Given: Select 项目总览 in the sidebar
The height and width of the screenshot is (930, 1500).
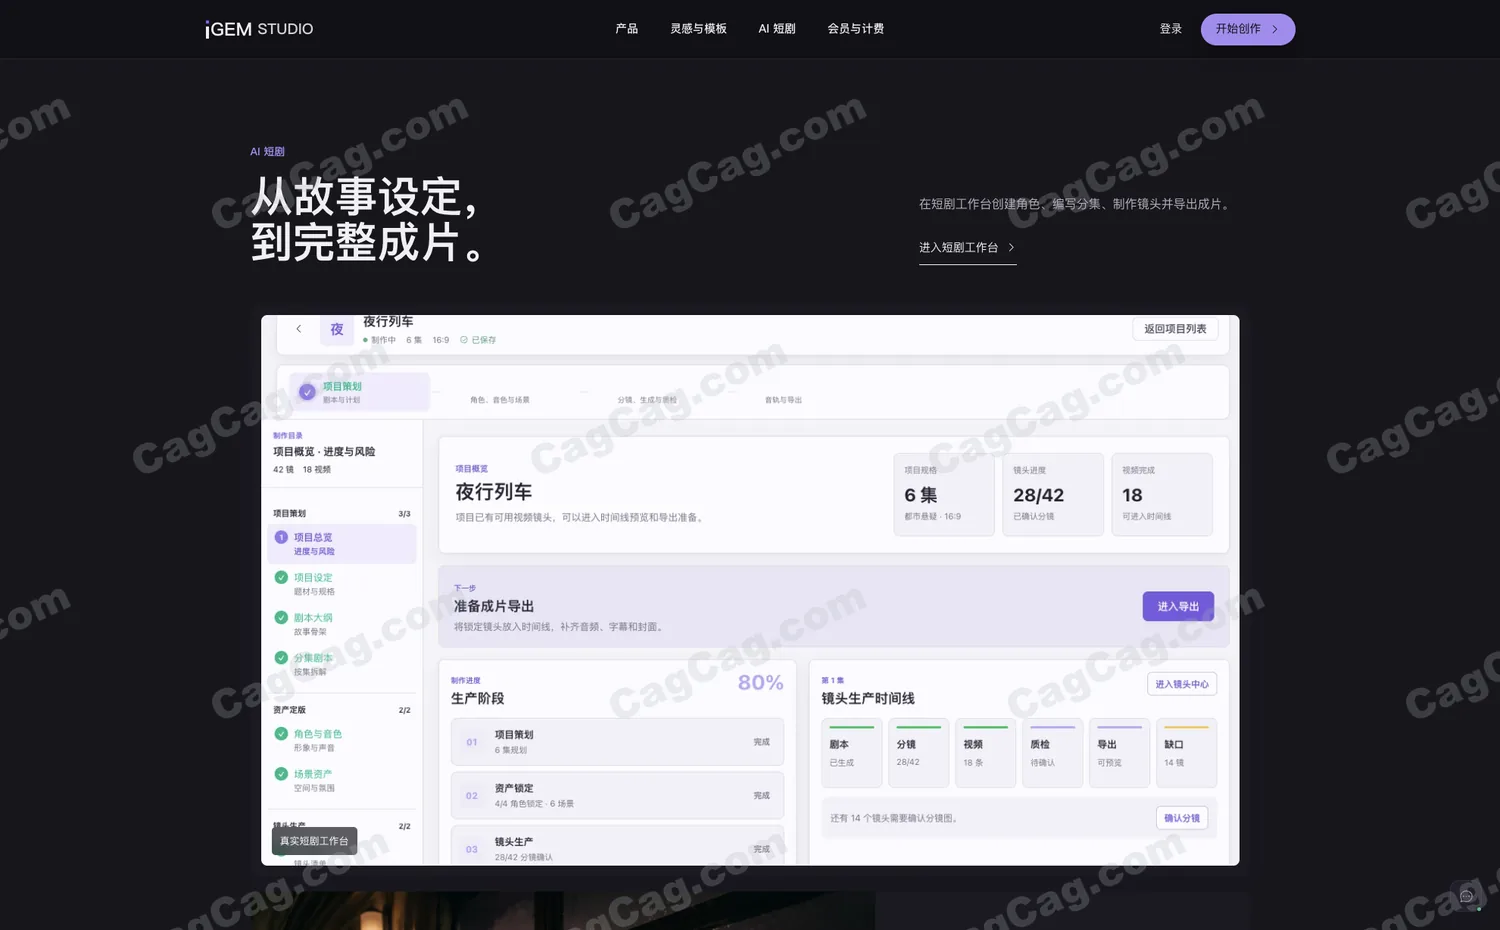Looking at the screenshot, I should click(x=342, y=544).
